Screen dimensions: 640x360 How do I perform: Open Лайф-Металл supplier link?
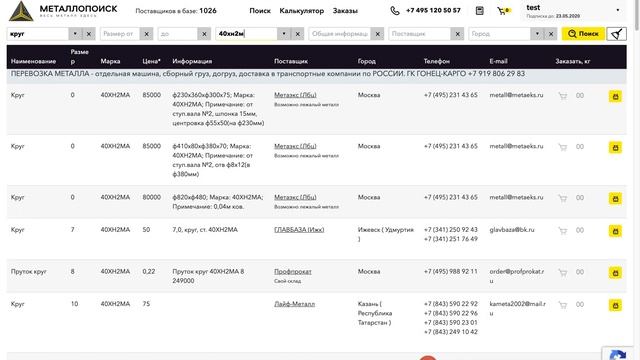(294, 304)
